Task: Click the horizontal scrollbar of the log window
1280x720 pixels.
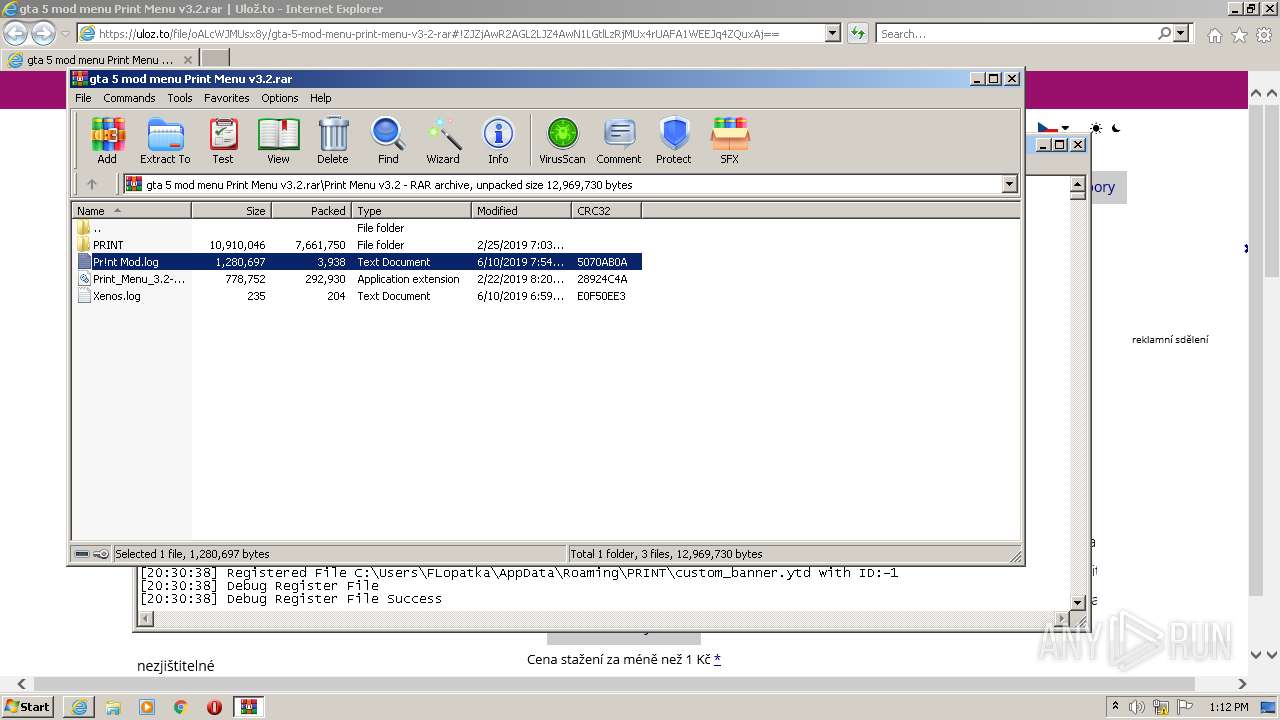Action: (x=603, y=619)
